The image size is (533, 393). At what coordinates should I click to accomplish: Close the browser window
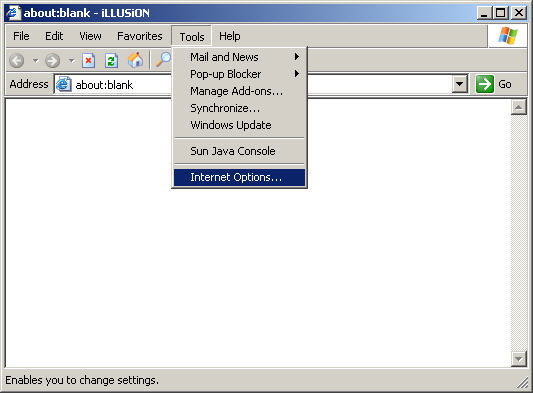point(519,13)
